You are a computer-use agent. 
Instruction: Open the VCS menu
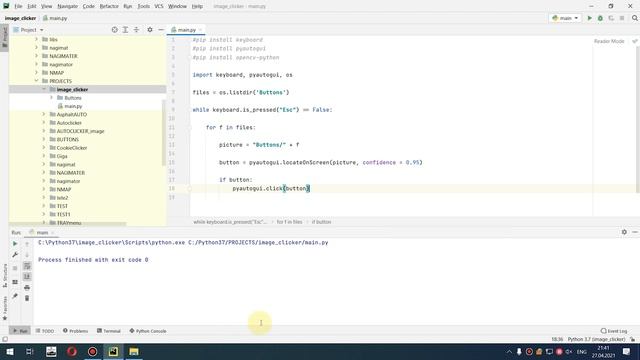pyautogui.click(x=159, y=6)
